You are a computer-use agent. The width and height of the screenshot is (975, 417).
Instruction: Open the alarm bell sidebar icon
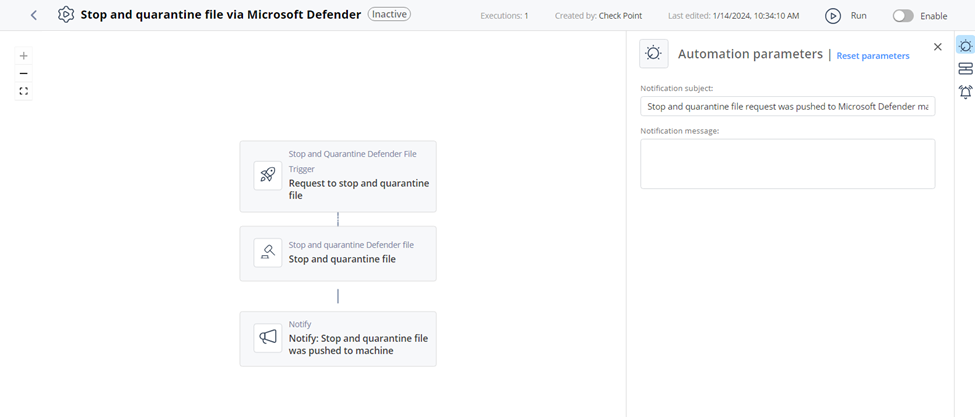(965, 92)
